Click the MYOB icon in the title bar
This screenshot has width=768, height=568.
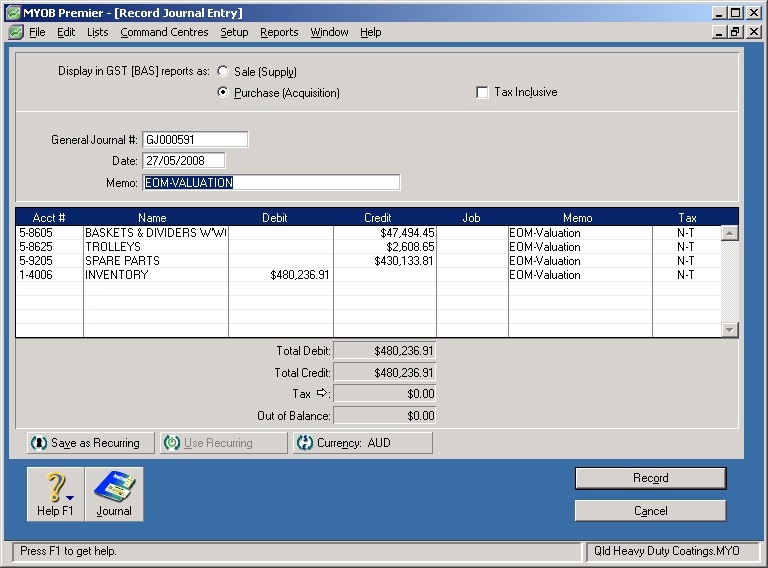13,13
